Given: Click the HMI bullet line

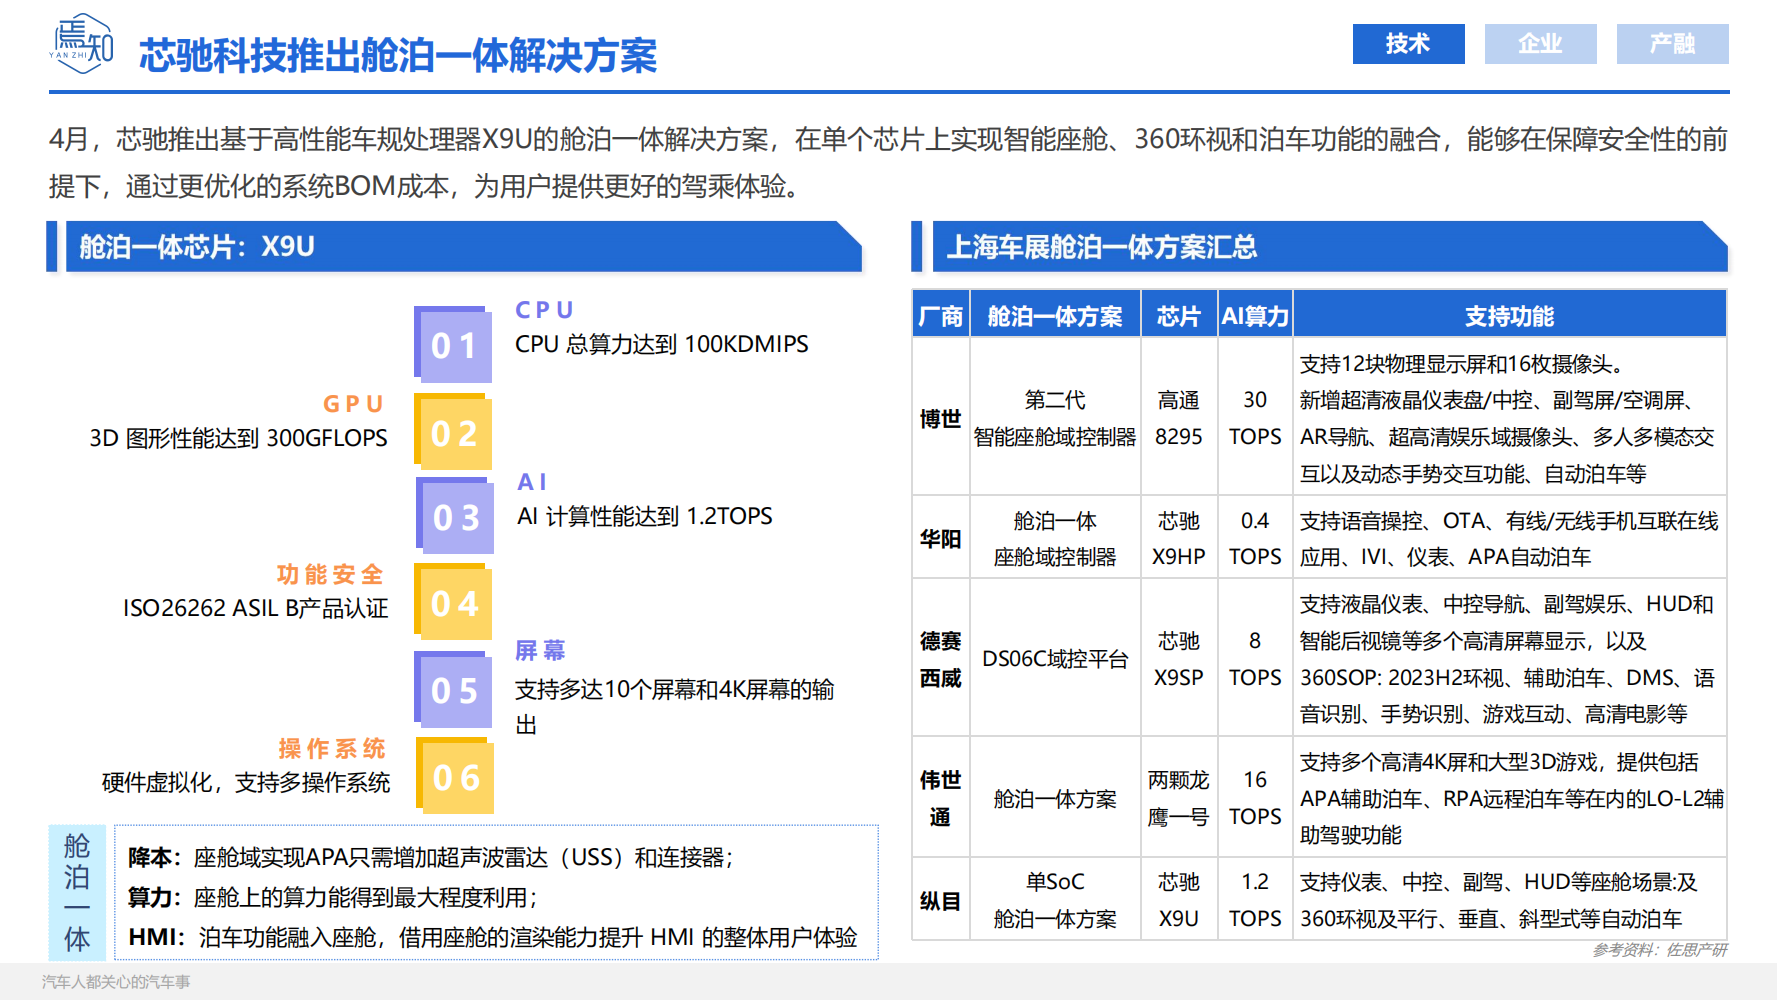Looking at the screenshot, I should pyautogui.click(x=493, y=938).
